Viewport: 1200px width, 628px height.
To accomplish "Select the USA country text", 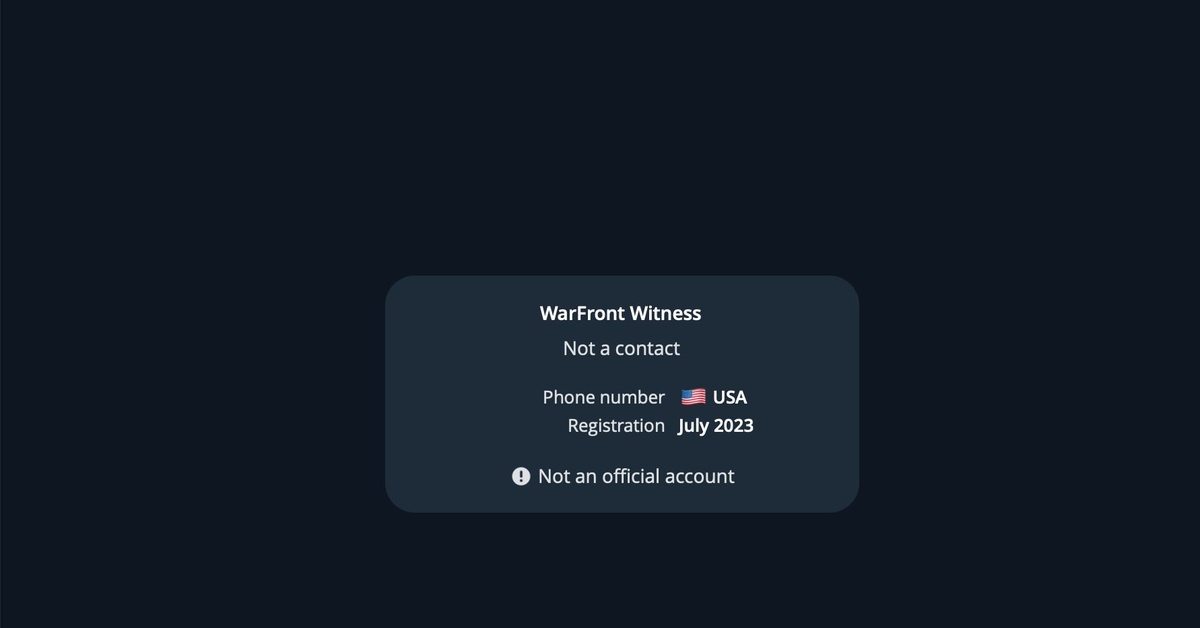I will 730,397.
